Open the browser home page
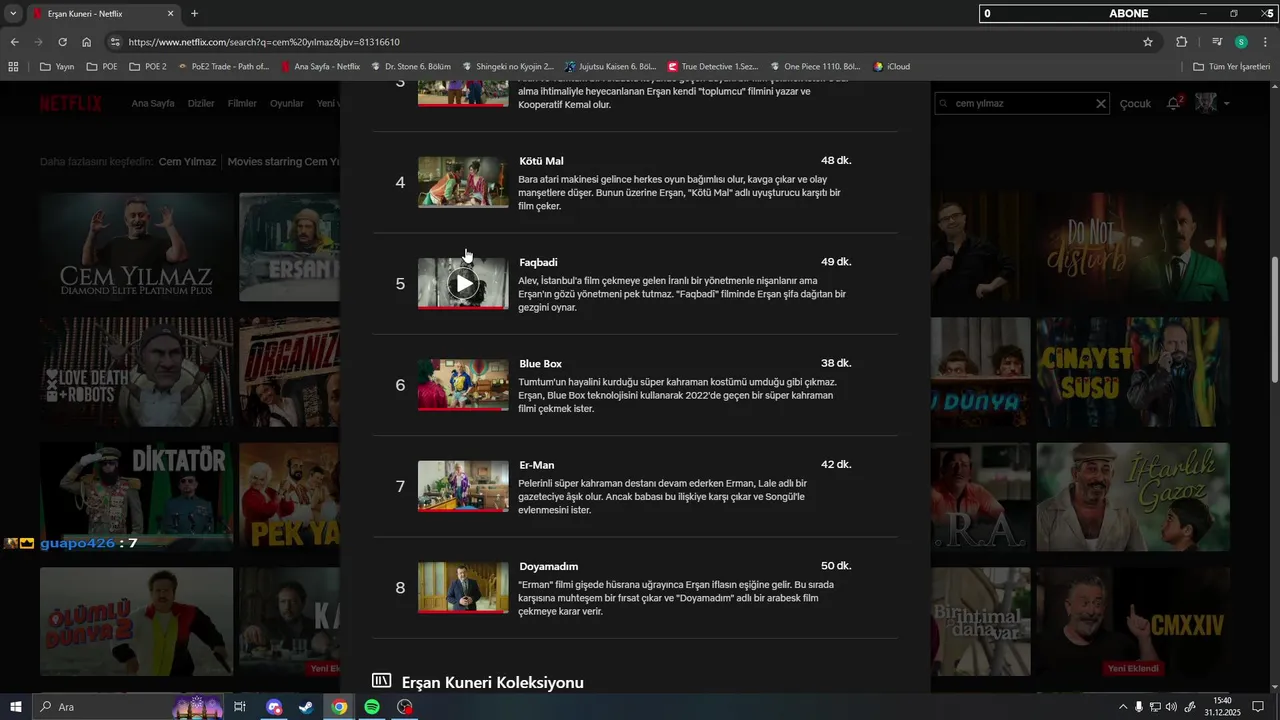 click(x=87, y=42)
